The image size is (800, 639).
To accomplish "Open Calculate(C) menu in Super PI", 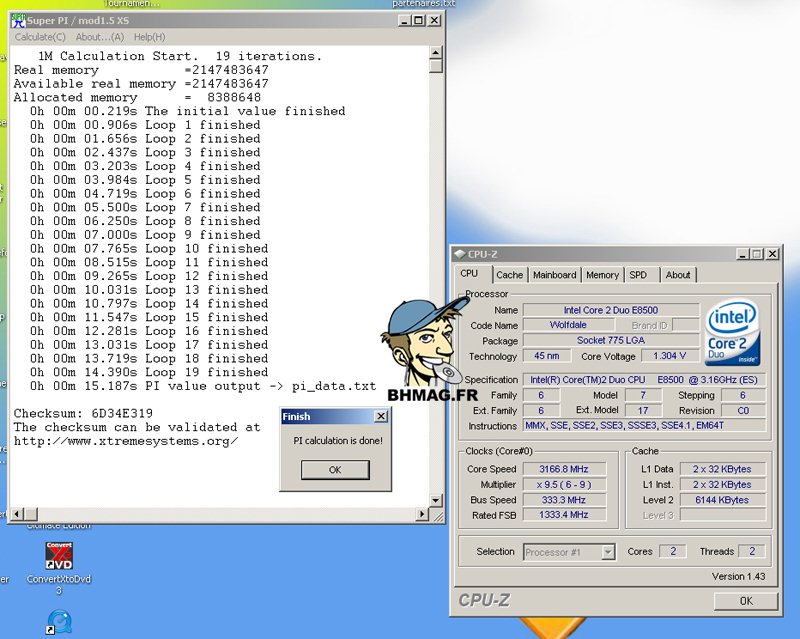I will tap(40, 37).
